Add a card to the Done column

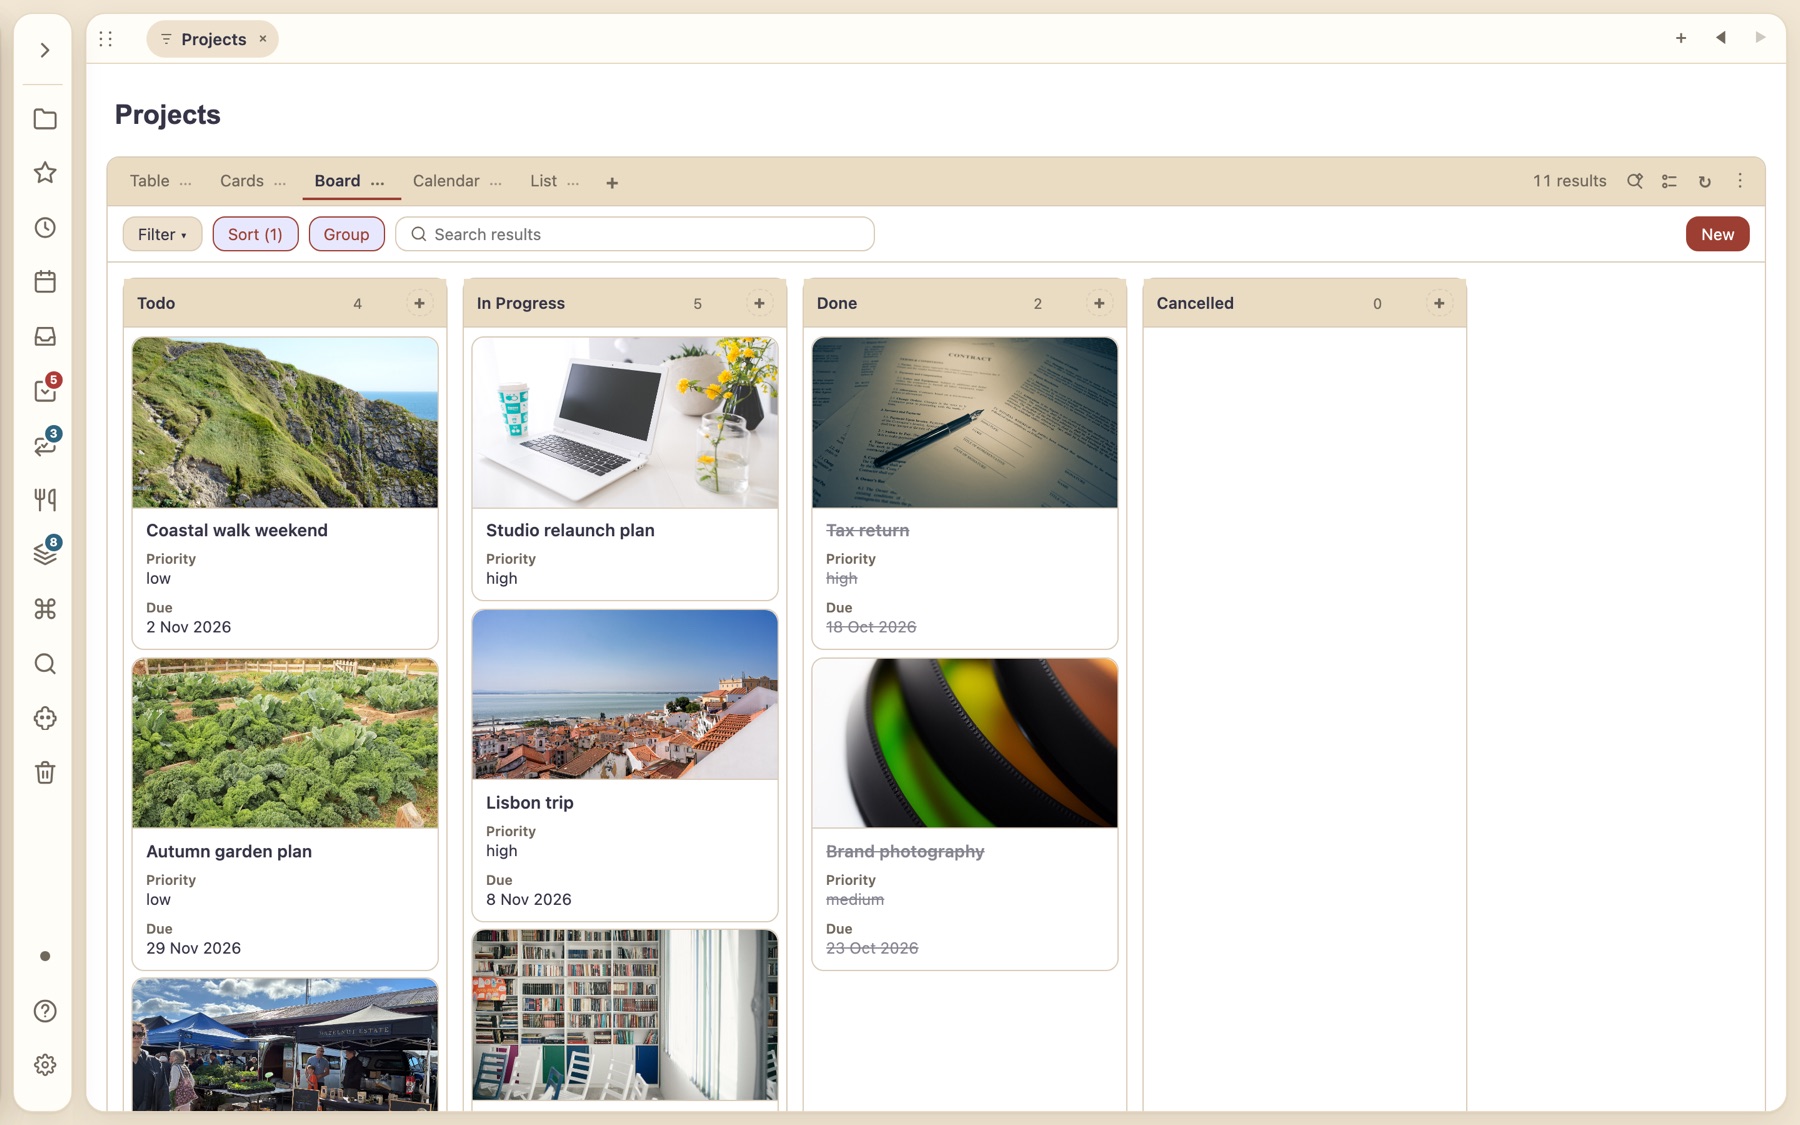(x=1099, y=303)
